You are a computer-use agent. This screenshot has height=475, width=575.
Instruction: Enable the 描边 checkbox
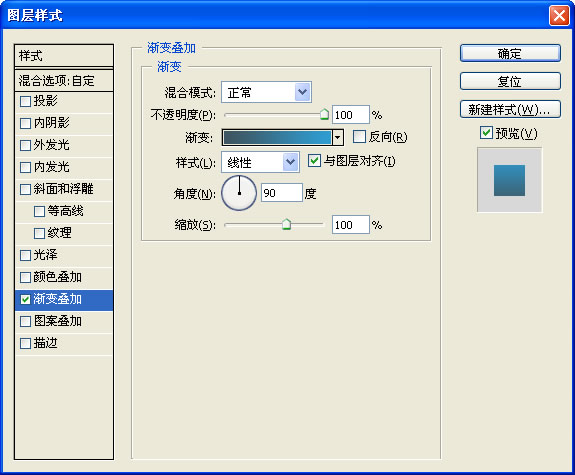click(25, 344)
